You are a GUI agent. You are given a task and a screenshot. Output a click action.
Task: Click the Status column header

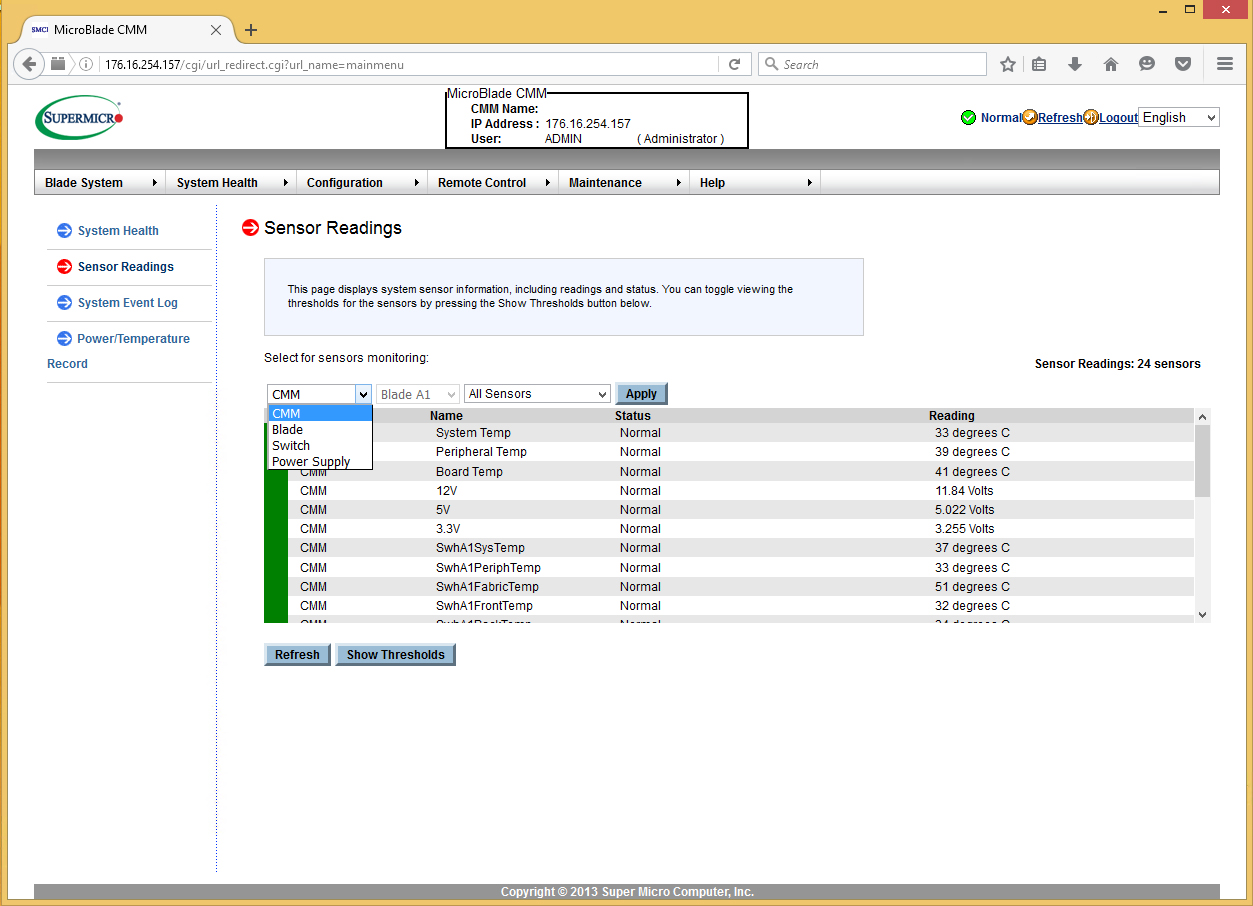[x=633, y=416]
